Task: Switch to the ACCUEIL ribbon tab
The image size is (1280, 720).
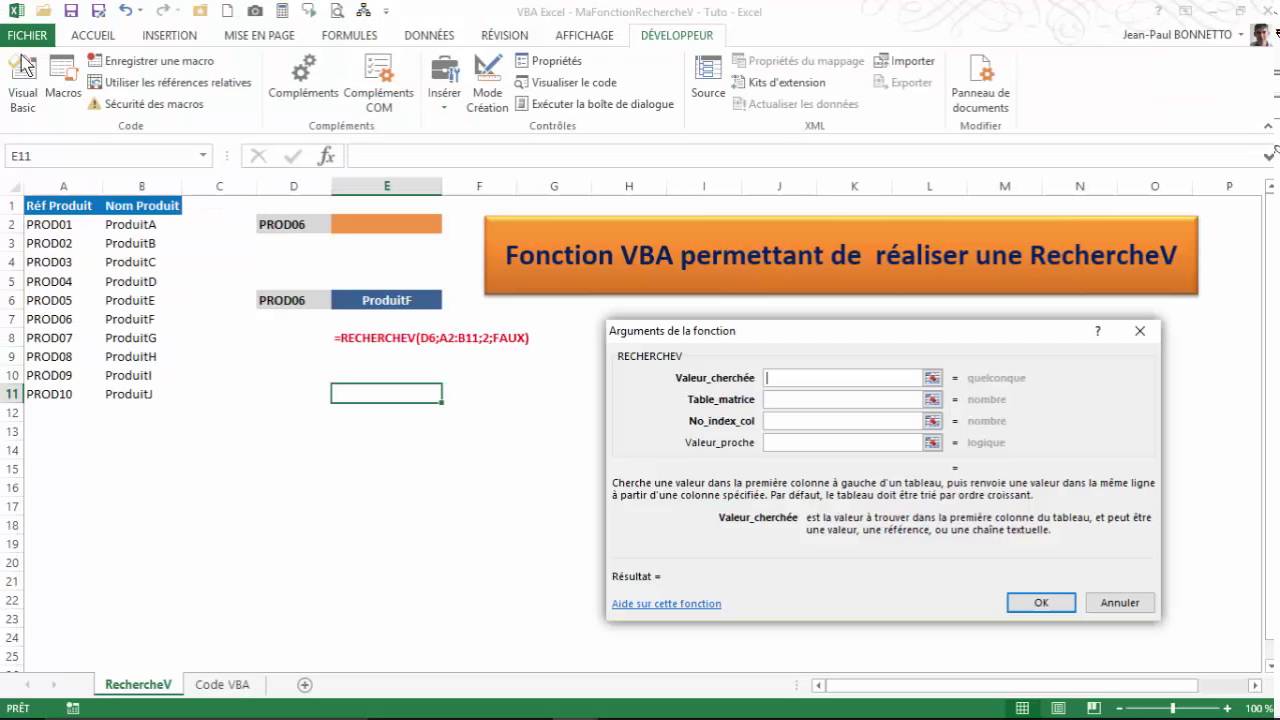Action: pyautogui.click(x=93, y=35)
